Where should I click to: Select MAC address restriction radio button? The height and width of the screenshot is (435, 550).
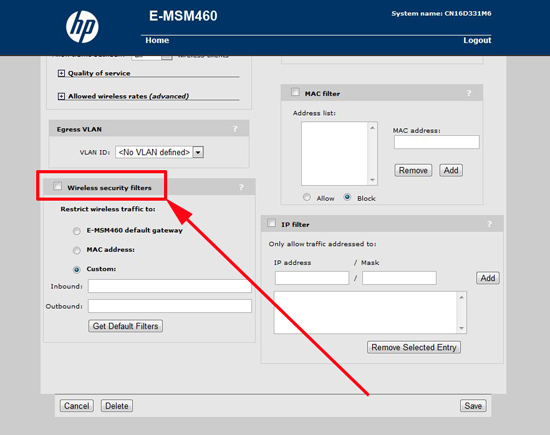point(76,250)
